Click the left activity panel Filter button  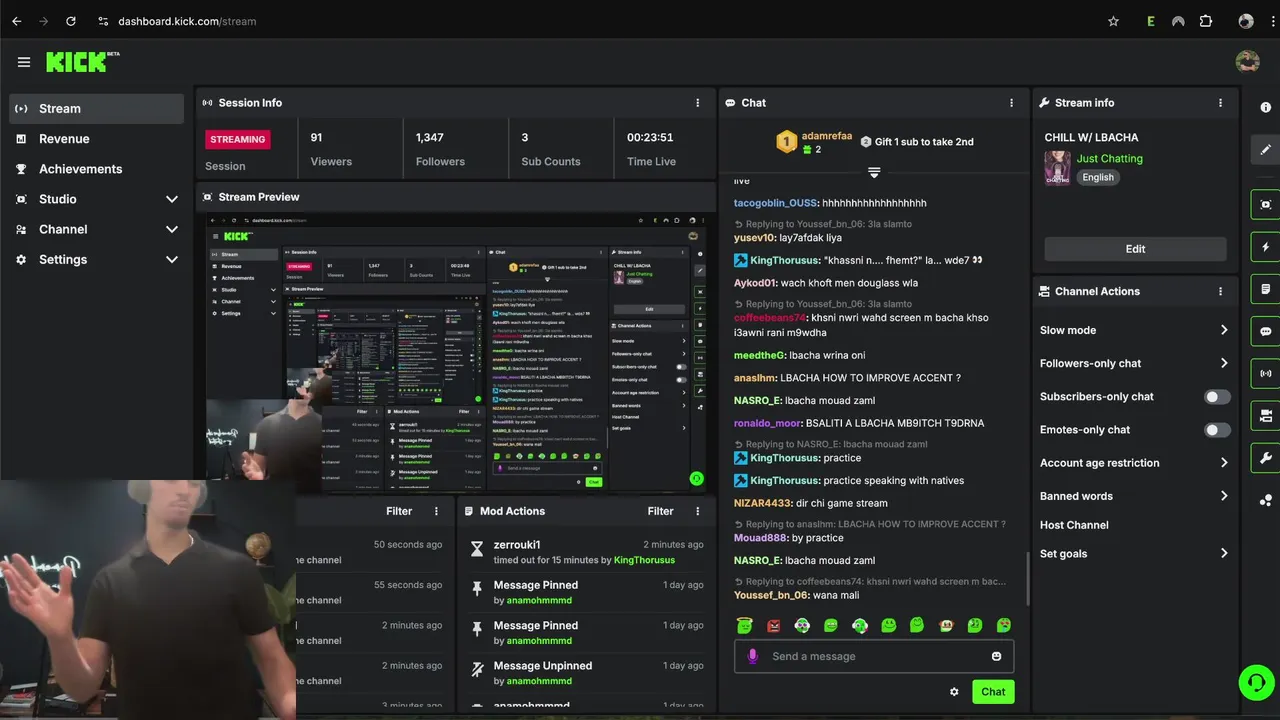tap(399, 511)
